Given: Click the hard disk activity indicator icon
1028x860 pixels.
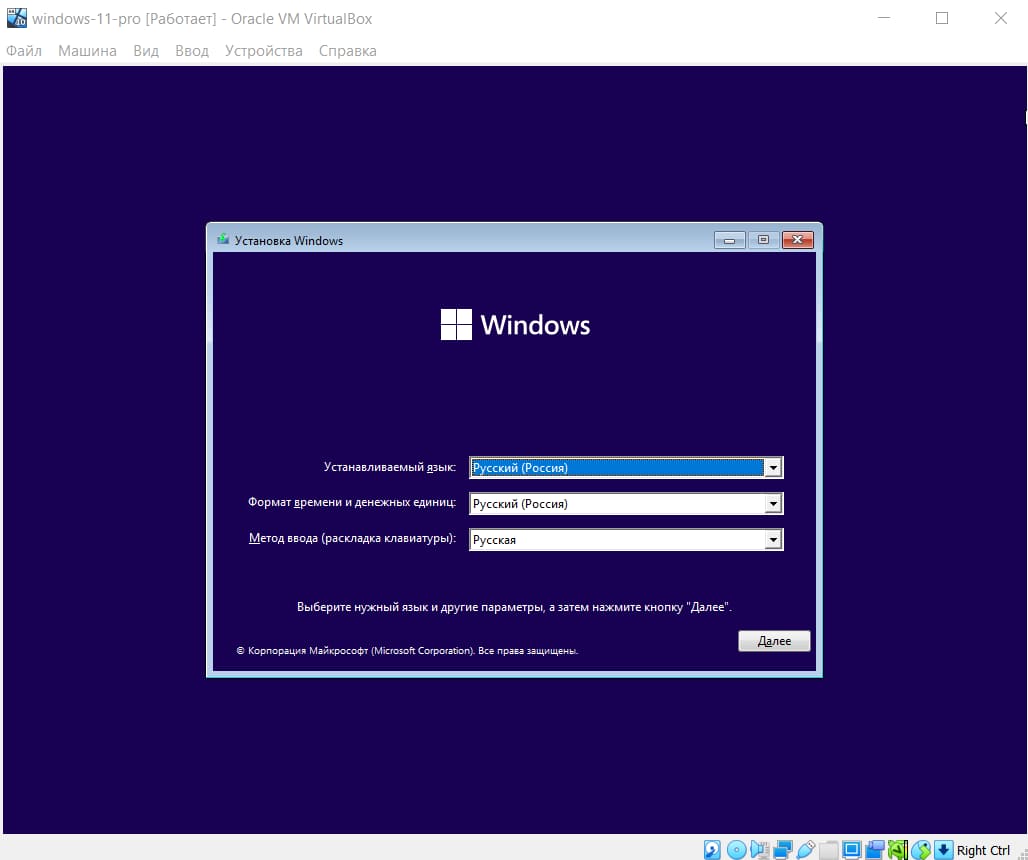Looking at the screenshot, I should [x=712, y=850].
